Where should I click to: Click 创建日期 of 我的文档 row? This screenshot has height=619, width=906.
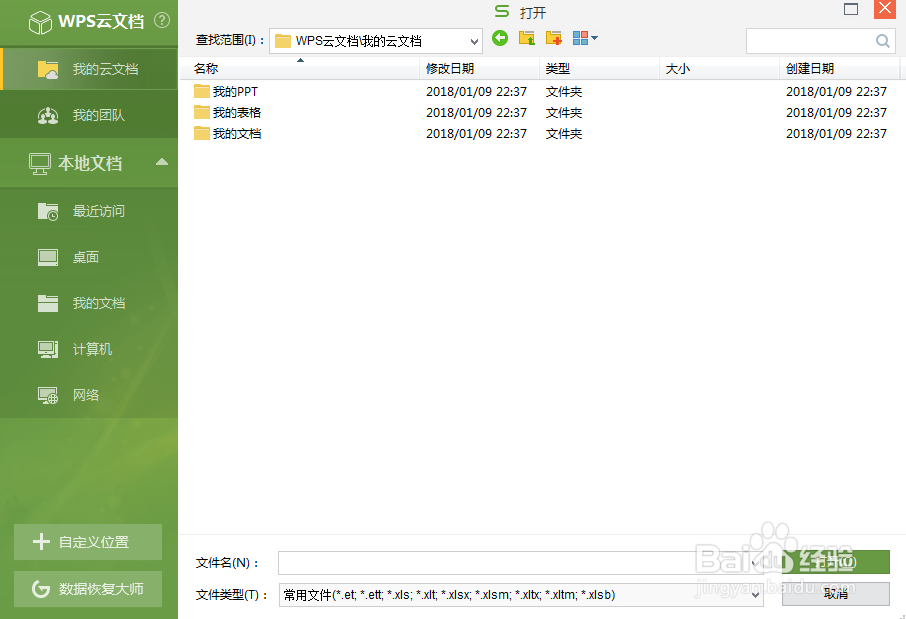(836, 134)
